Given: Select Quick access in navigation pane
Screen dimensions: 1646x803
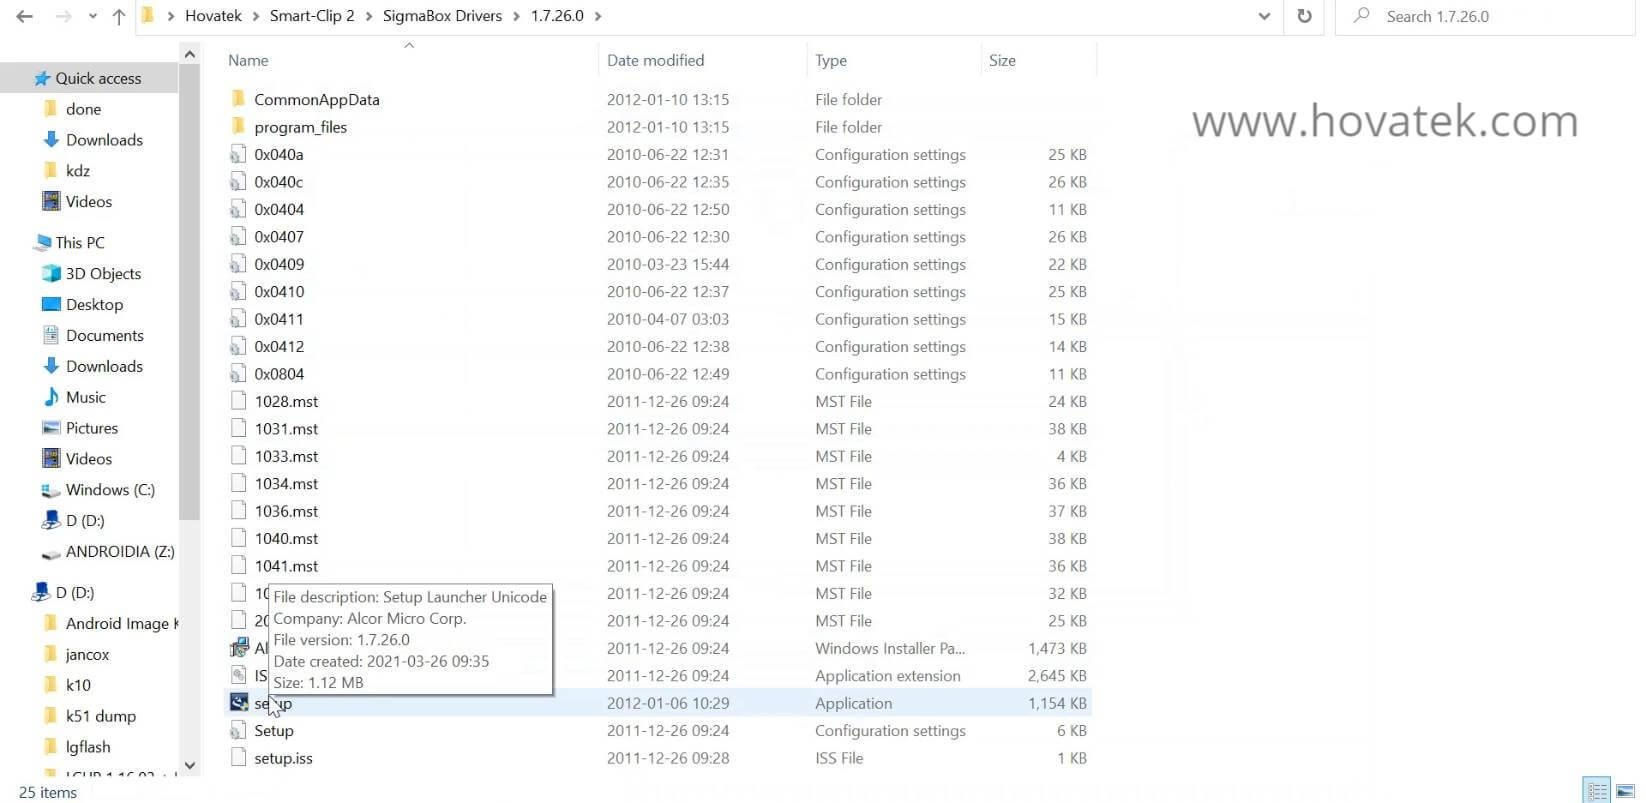Looking at the screenshot, I should [98, 78].
